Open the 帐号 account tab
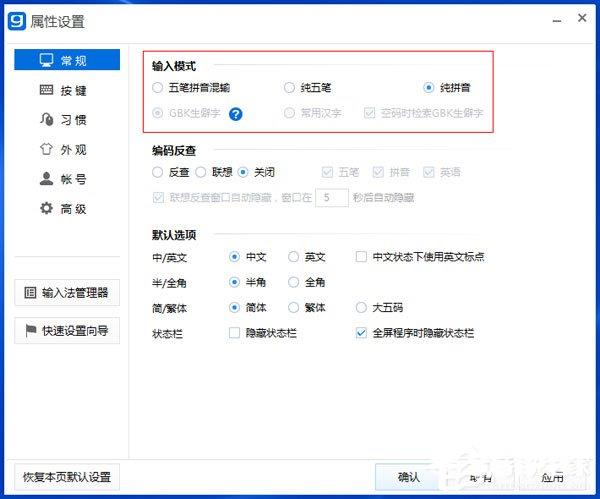600x499 pixels. [64, 179]
